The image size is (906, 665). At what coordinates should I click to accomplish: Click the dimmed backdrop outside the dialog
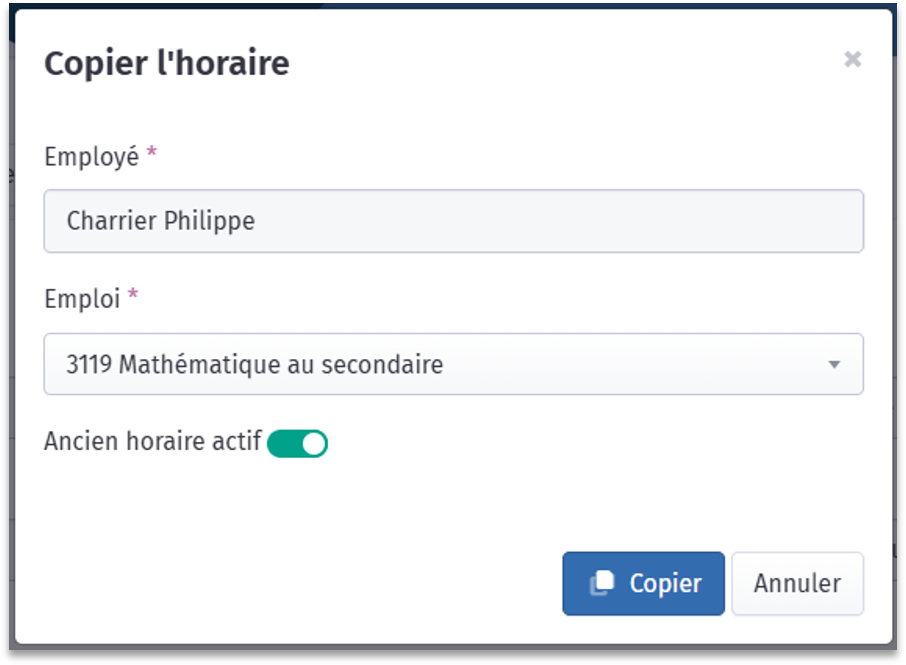pos(5,347)
